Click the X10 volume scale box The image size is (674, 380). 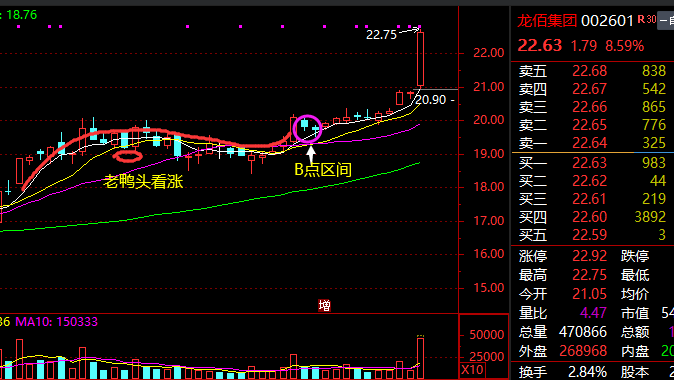472,370
